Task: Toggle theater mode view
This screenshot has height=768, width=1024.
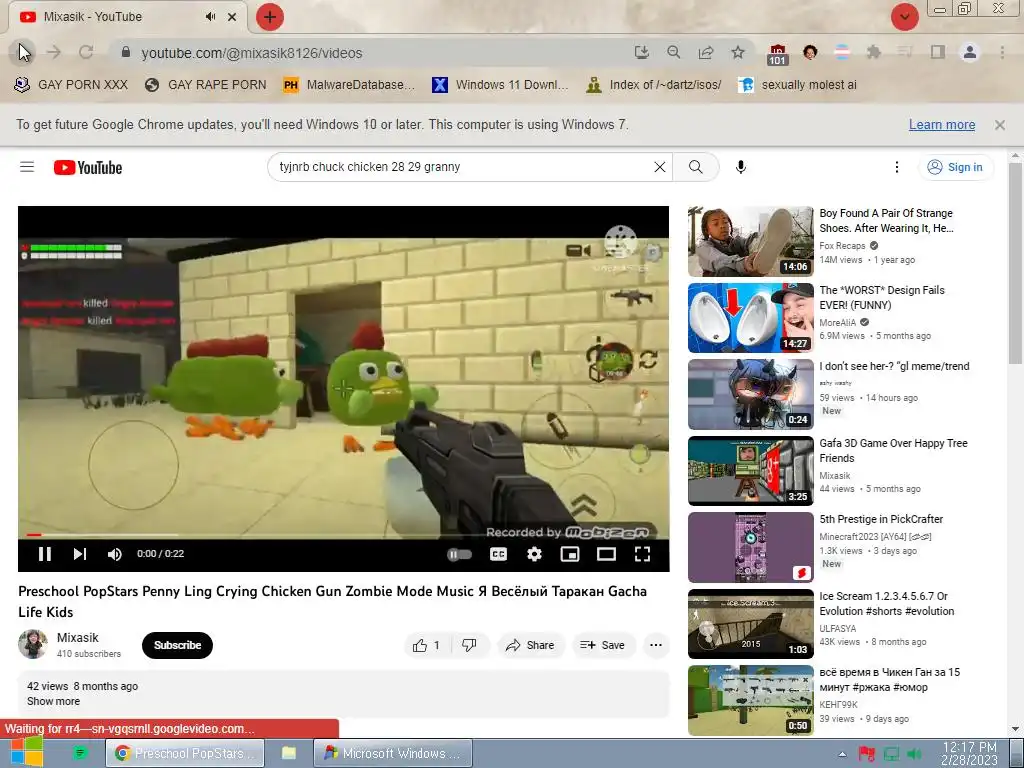Action: coord(606,554)
